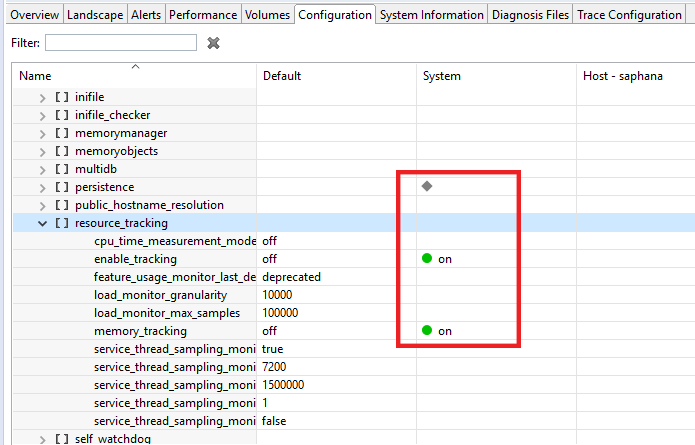Open the Trace Configuration tab
The width and height of the screenshot is (695, 445).
coord(629,15)
